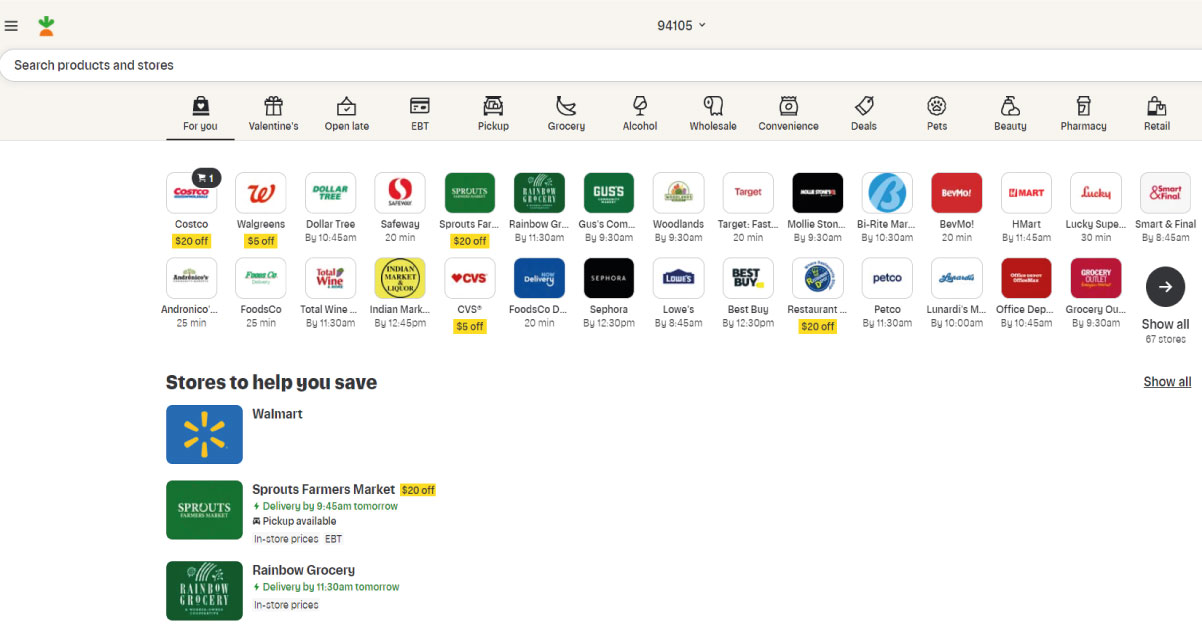
Task: Select the Walgreens store icon
Action: [261, 193]
